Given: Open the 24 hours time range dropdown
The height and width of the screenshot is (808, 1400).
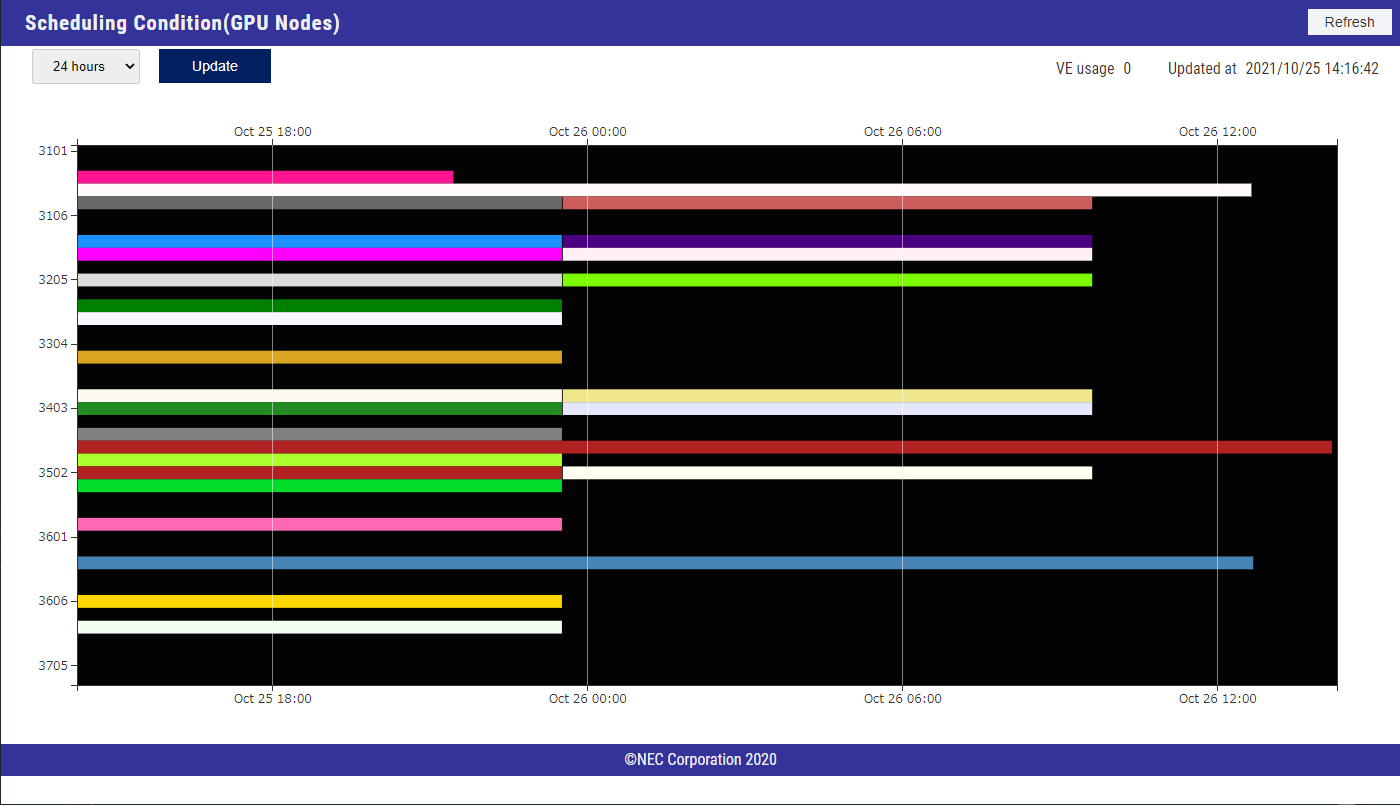Looking at the screenshot, I should click(86, 66).
